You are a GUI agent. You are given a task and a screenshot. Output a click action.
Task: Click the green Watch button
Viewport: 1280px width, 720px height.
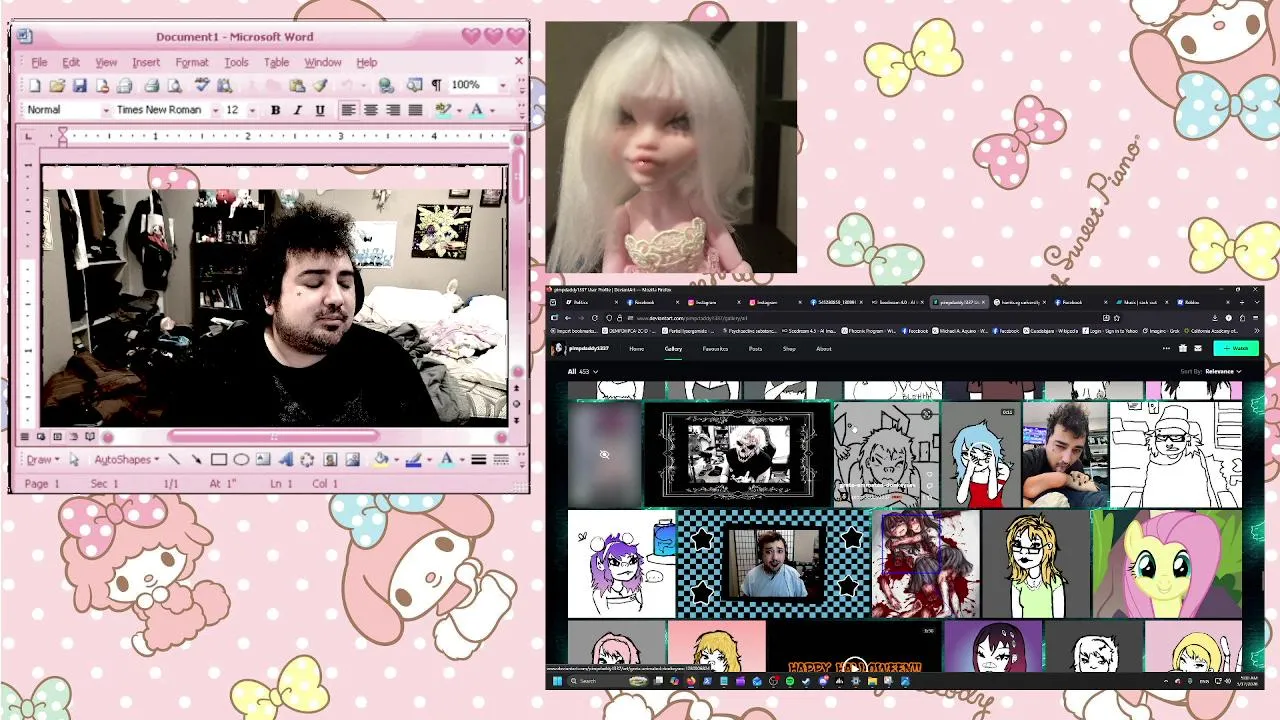[1236, 348]
